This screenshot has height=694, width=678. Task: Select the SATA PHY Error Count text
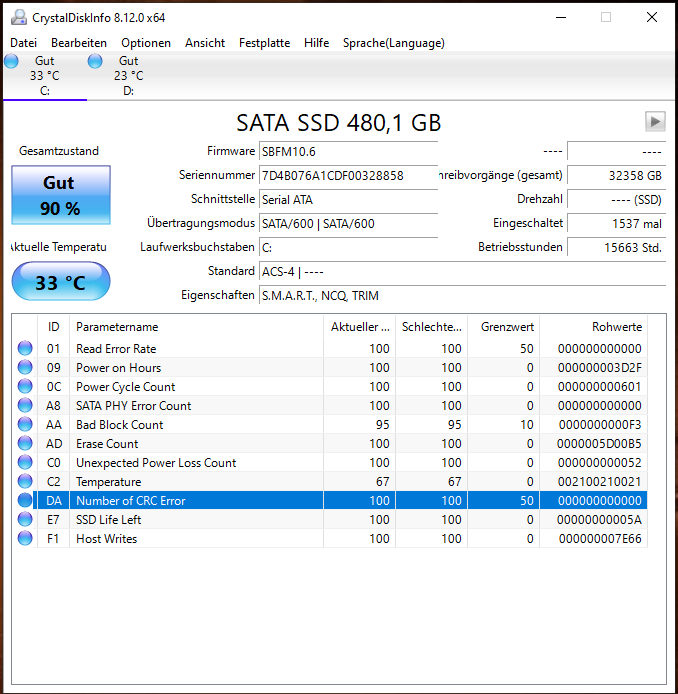tap(133, 406)
